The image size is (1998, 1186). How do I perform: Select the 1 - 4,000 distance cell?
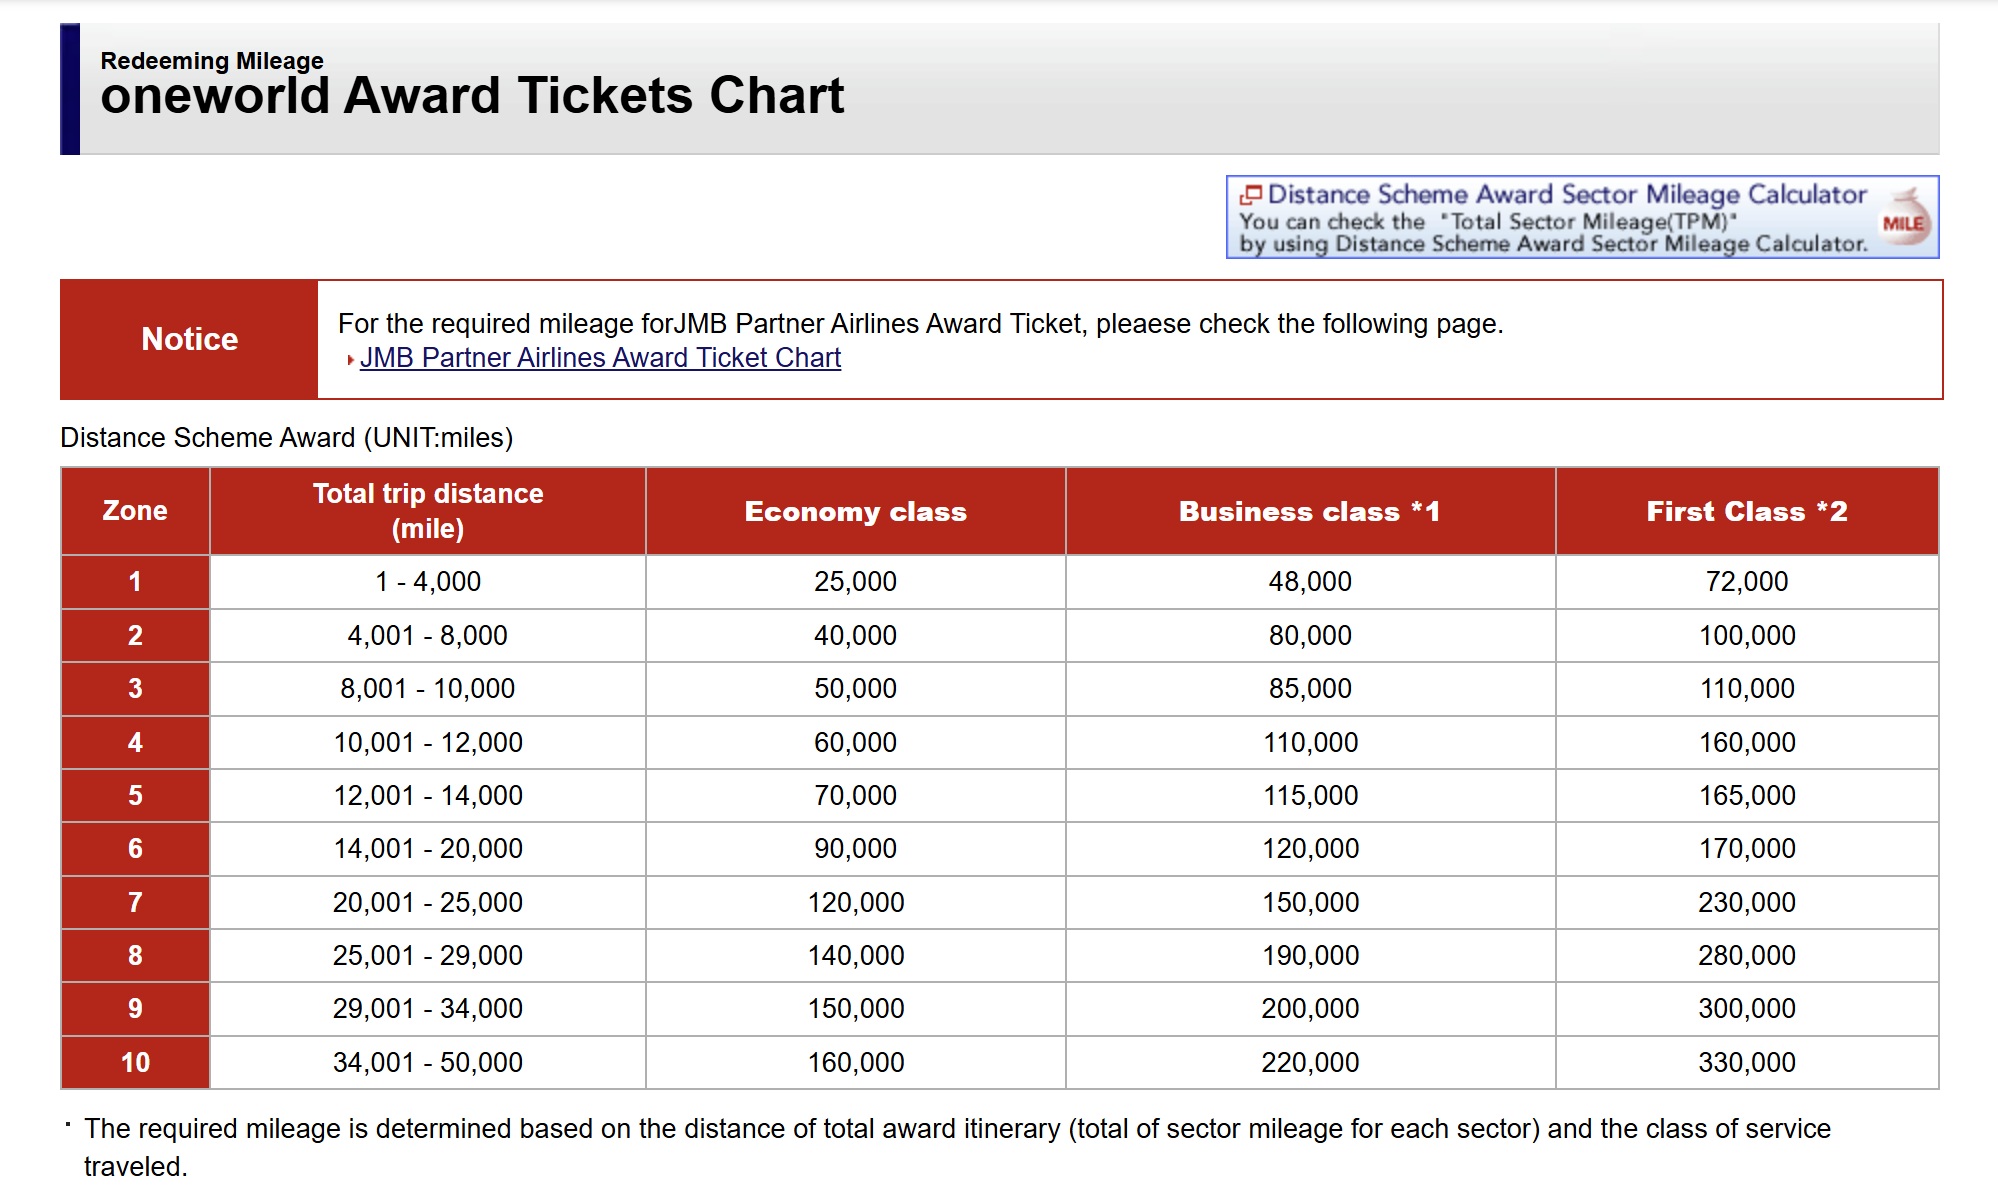[428, 582]
